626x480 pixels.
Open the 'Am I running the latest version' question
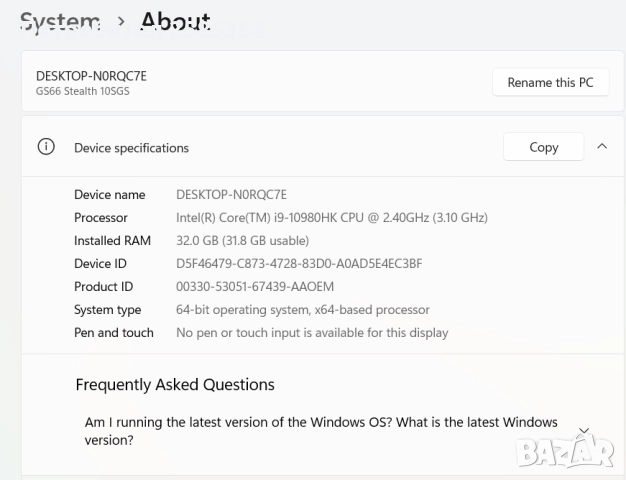[x=321, y=431]
